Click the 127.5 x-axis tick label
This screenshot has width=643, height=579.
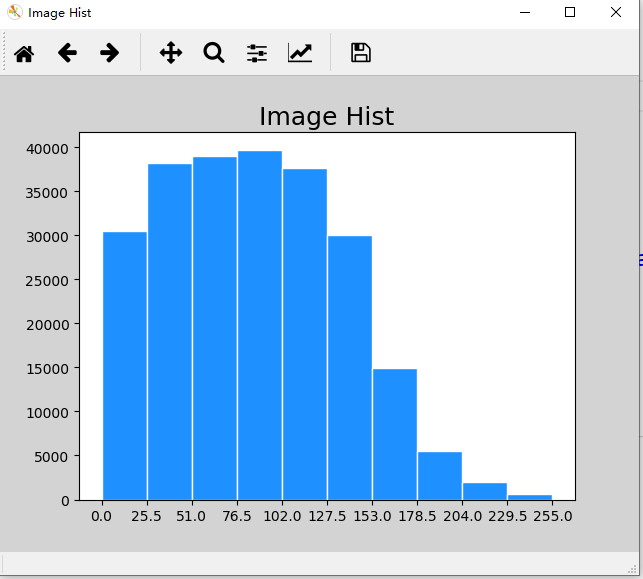(x=327, y=516)
